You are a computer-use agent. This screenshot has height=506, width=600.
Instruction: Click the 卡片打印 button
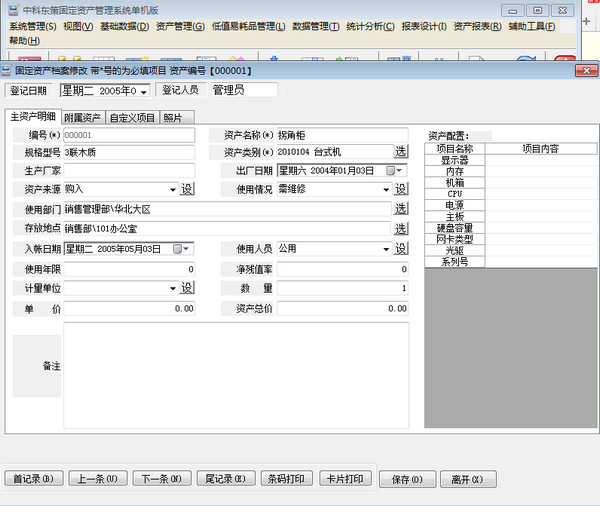pyautogui.click(x=345, y=478)
